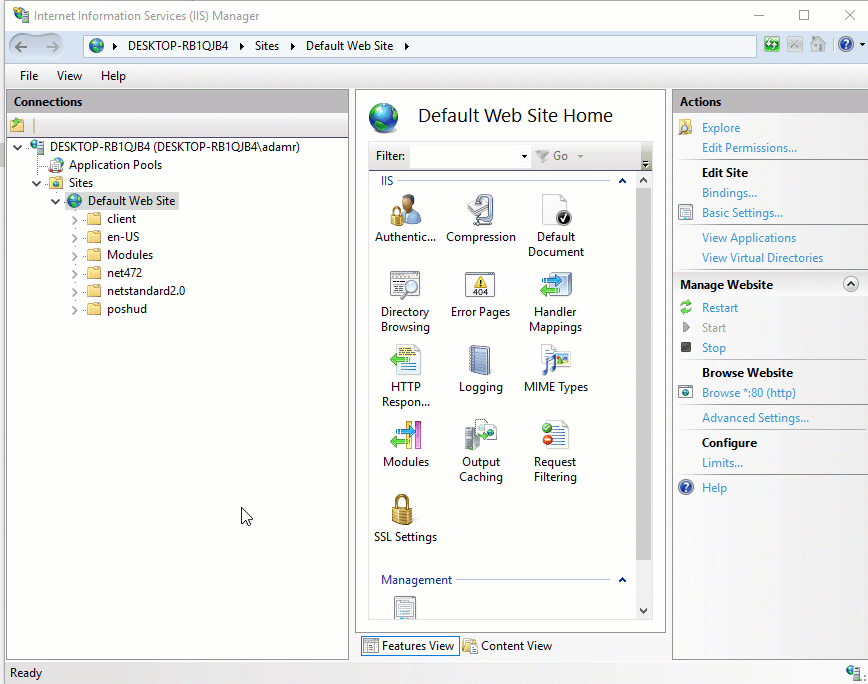Open Advanced Settings link
This screenshot has width=868, height=684.
pos(755,418)
